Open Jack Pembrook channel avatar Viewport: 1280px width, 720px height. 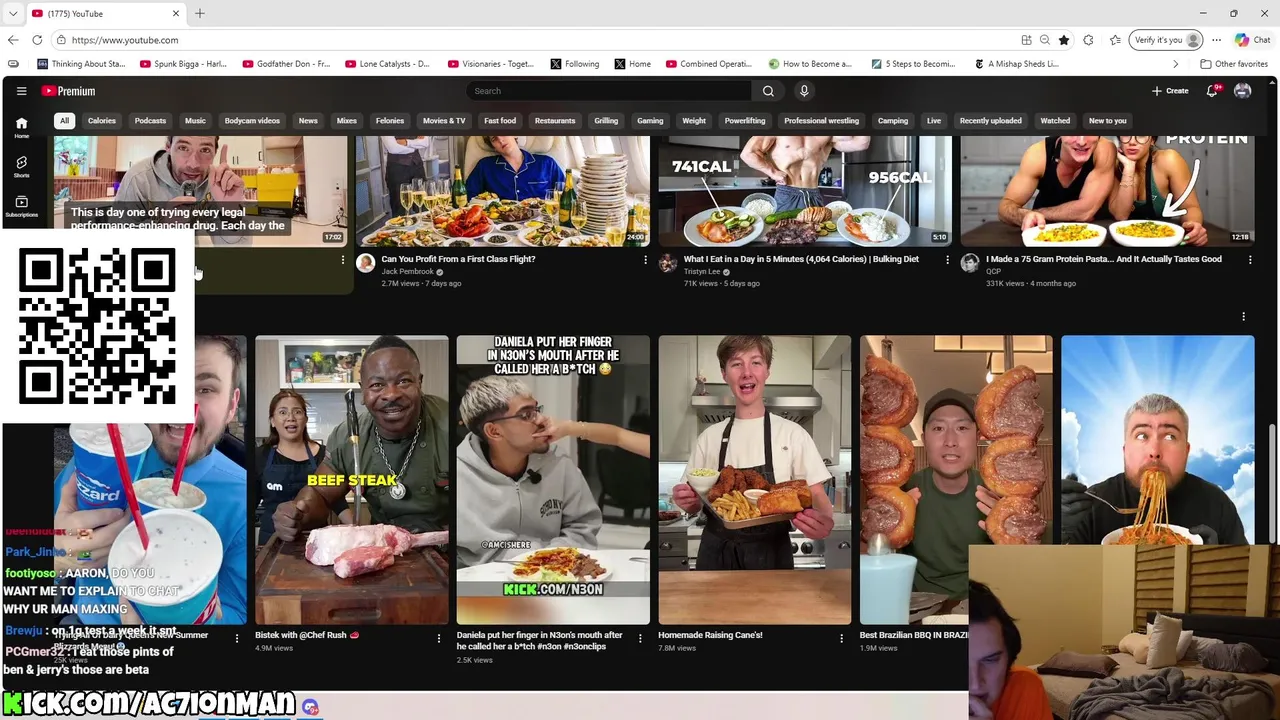tap(366, 263)
